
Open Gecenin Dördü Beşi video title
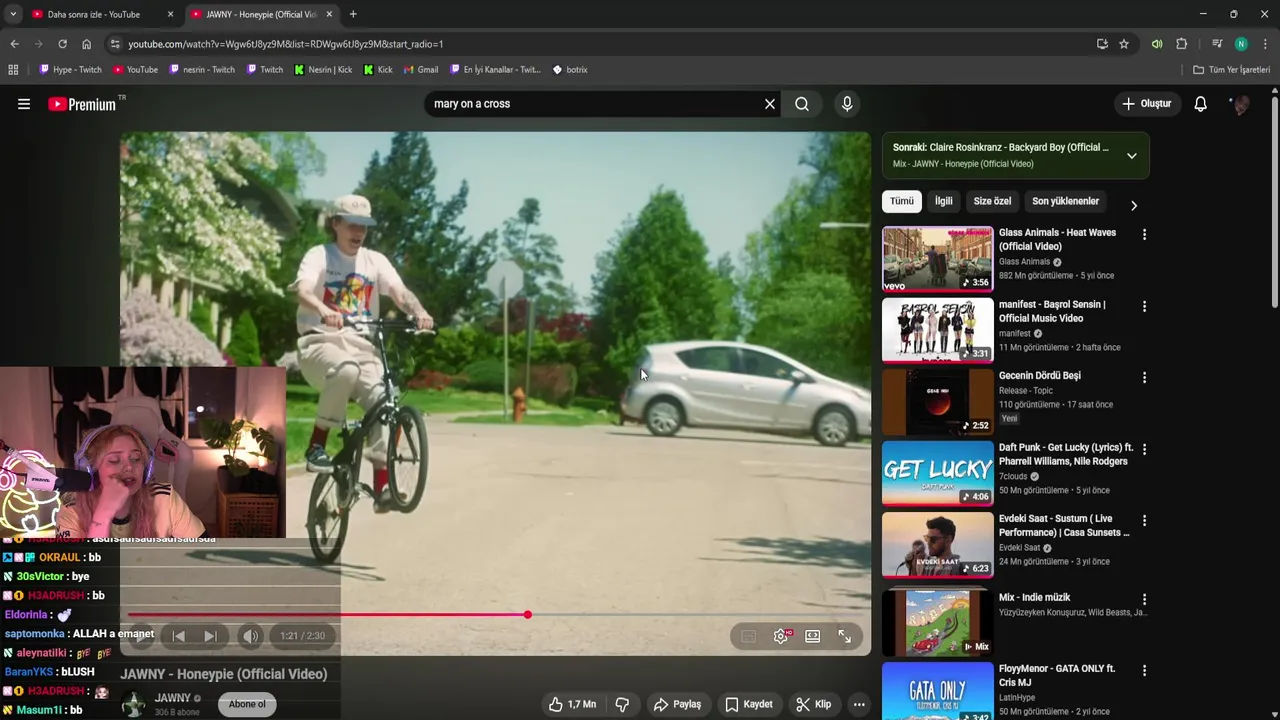[x=1039, y=376]
